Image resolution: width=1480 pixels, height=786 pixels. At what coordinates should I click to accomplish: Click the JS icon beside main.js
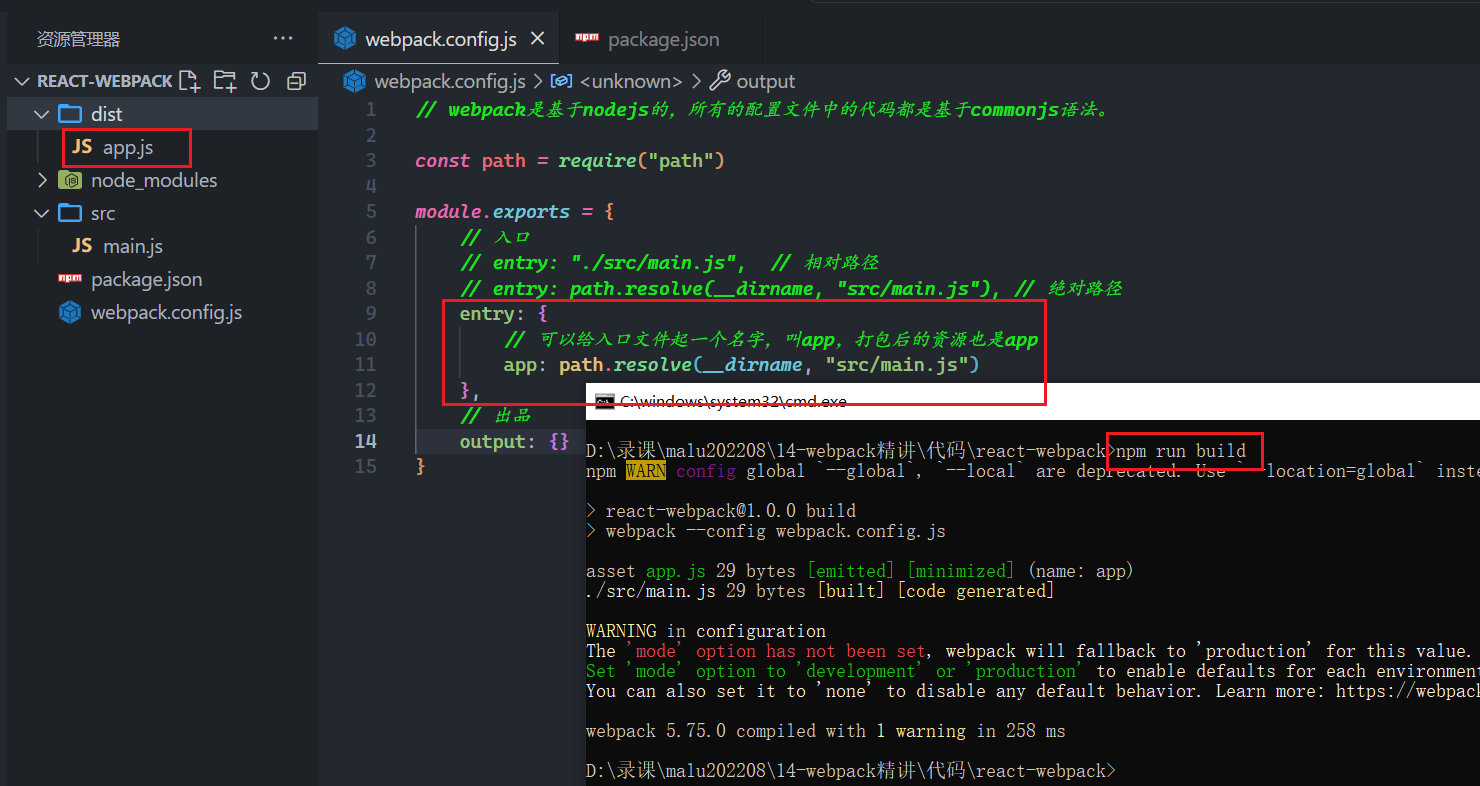(x=82, y=246)
